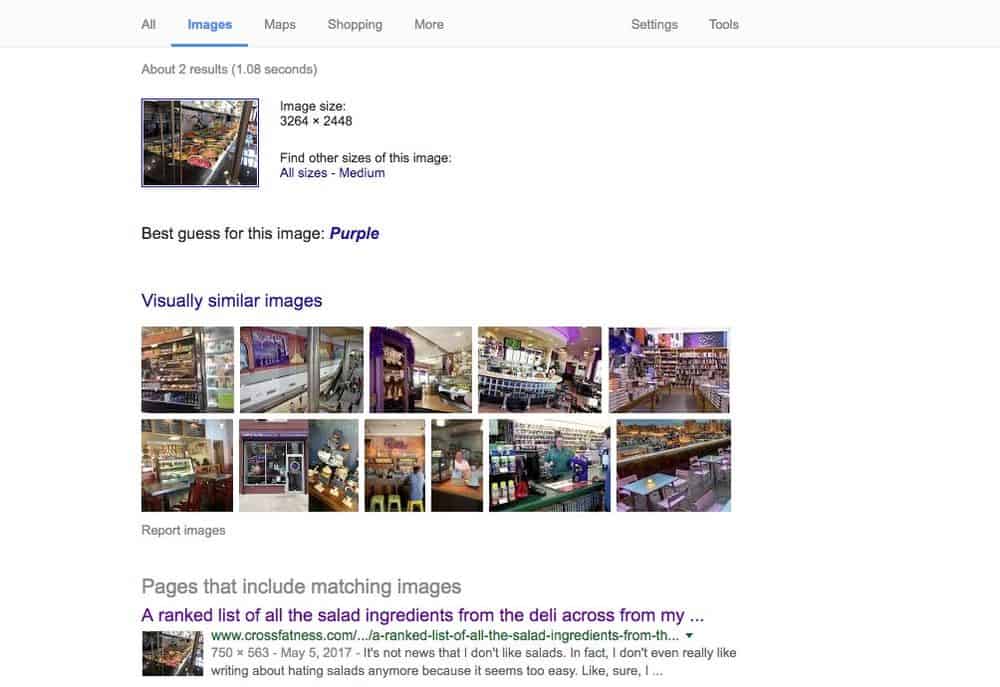
Task: Open the Maps tab
Action: (279, 24)
